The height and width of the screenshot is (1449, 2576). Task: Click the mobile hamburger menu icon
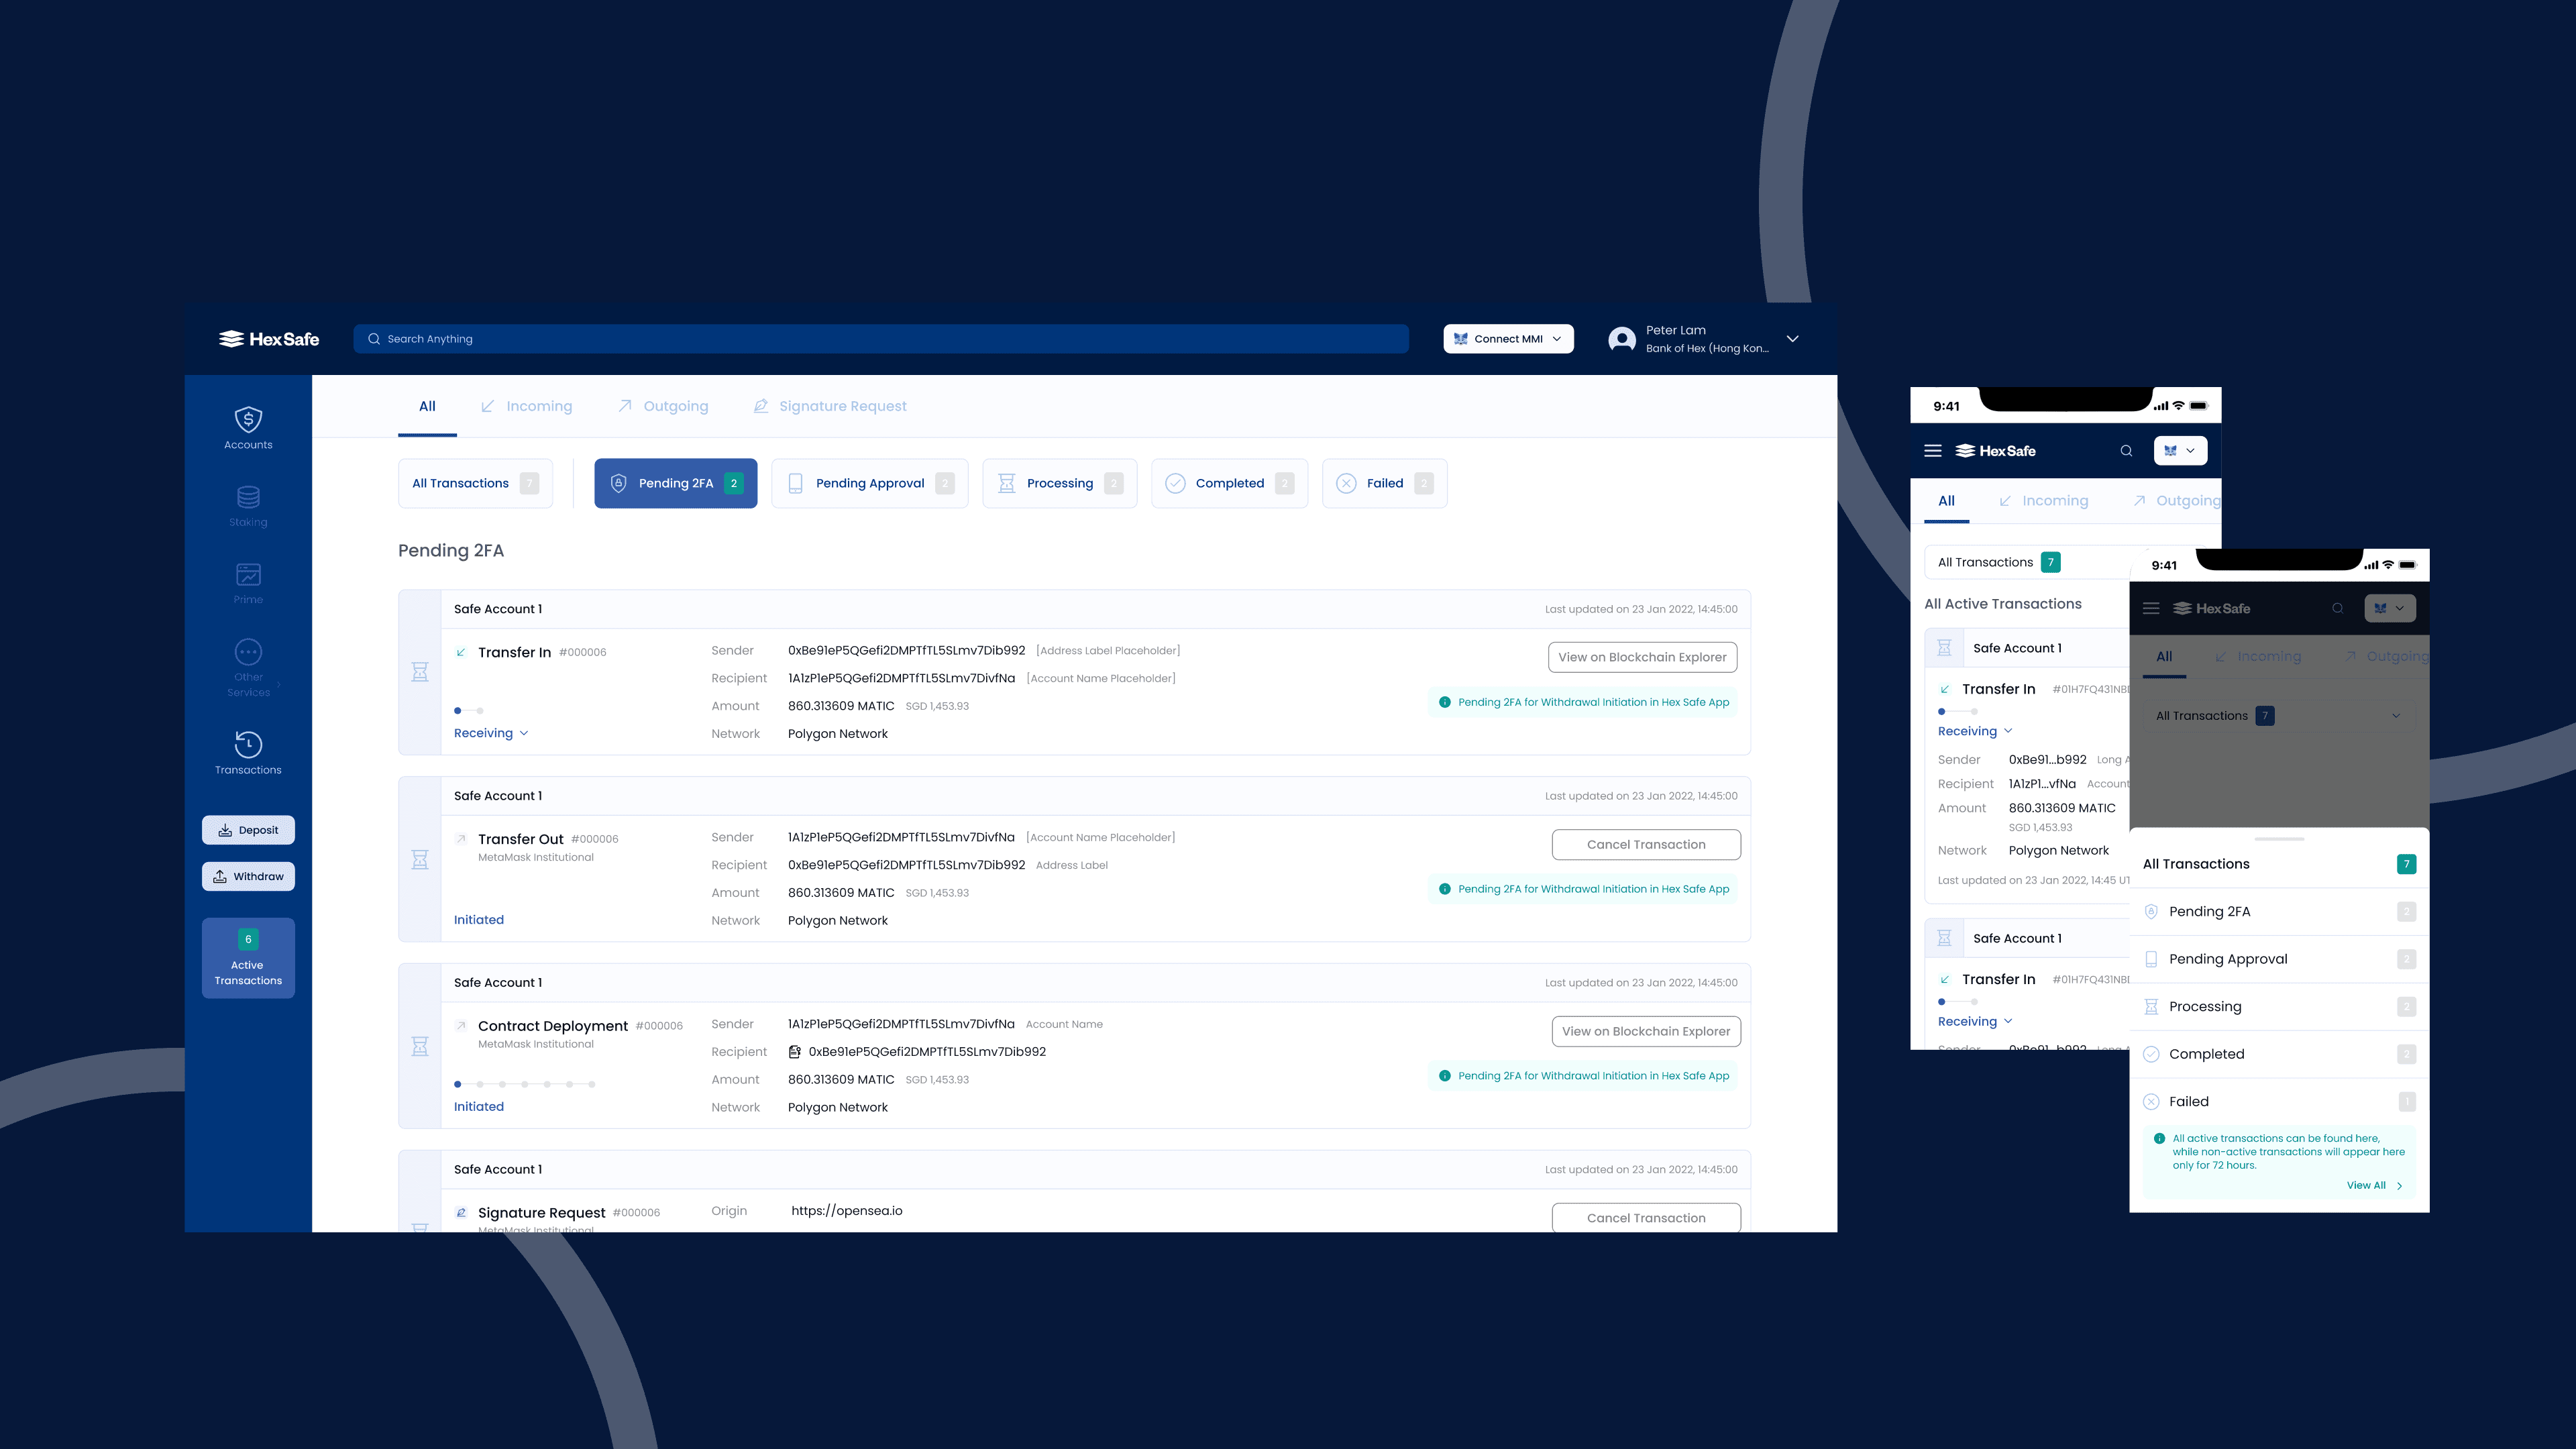pos(1933,451)
